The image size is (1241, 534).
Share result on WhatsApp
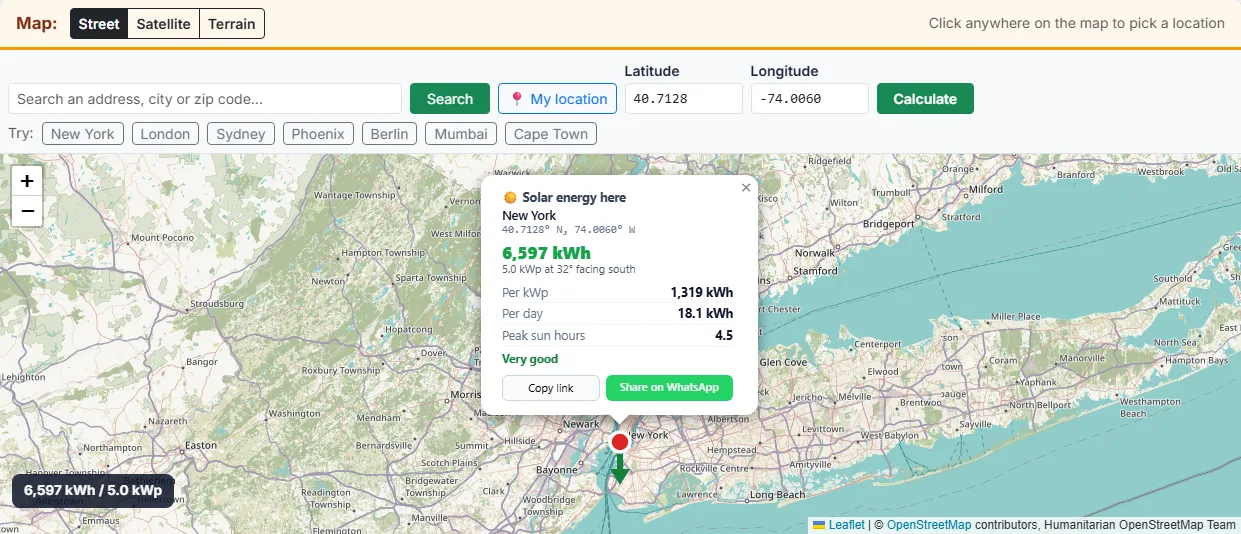(x=669, y=388)
